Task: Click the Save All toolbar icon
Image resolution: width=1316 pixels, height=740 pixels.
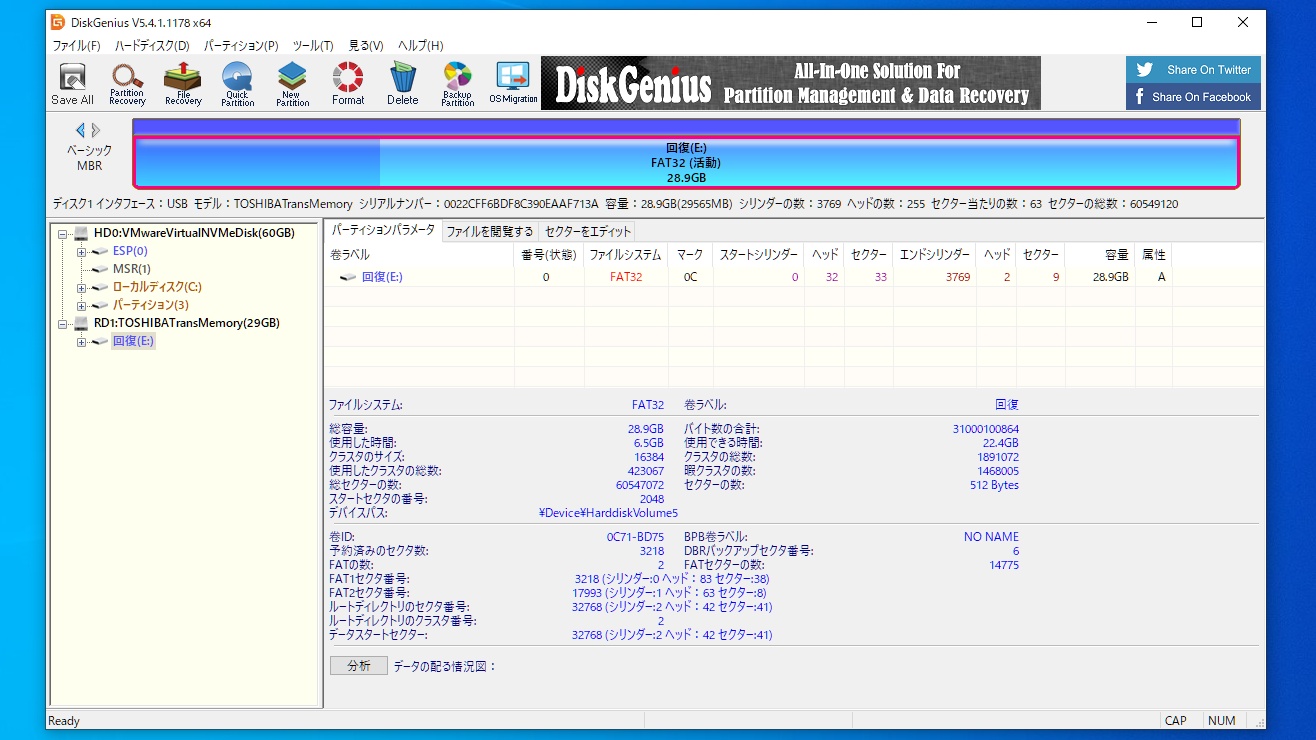Action: point(72,84)
